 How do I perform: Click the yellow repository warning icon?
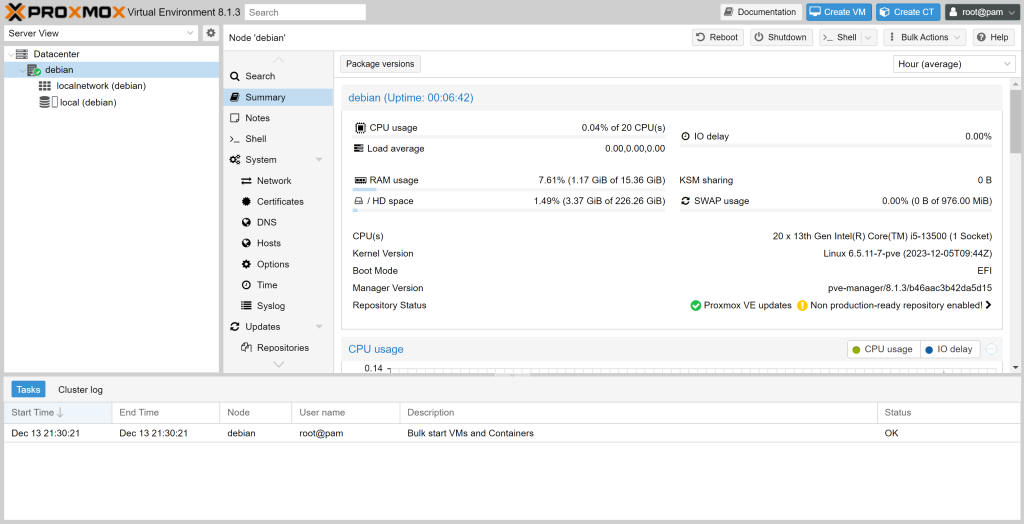tap(802, 305)
